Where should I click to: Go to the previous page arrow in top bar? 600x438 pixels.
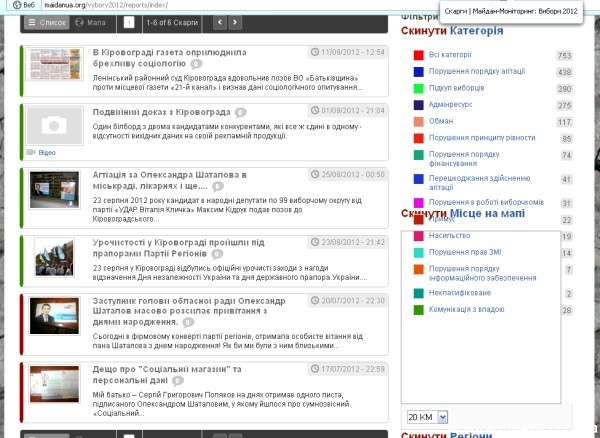pos(220,23)
